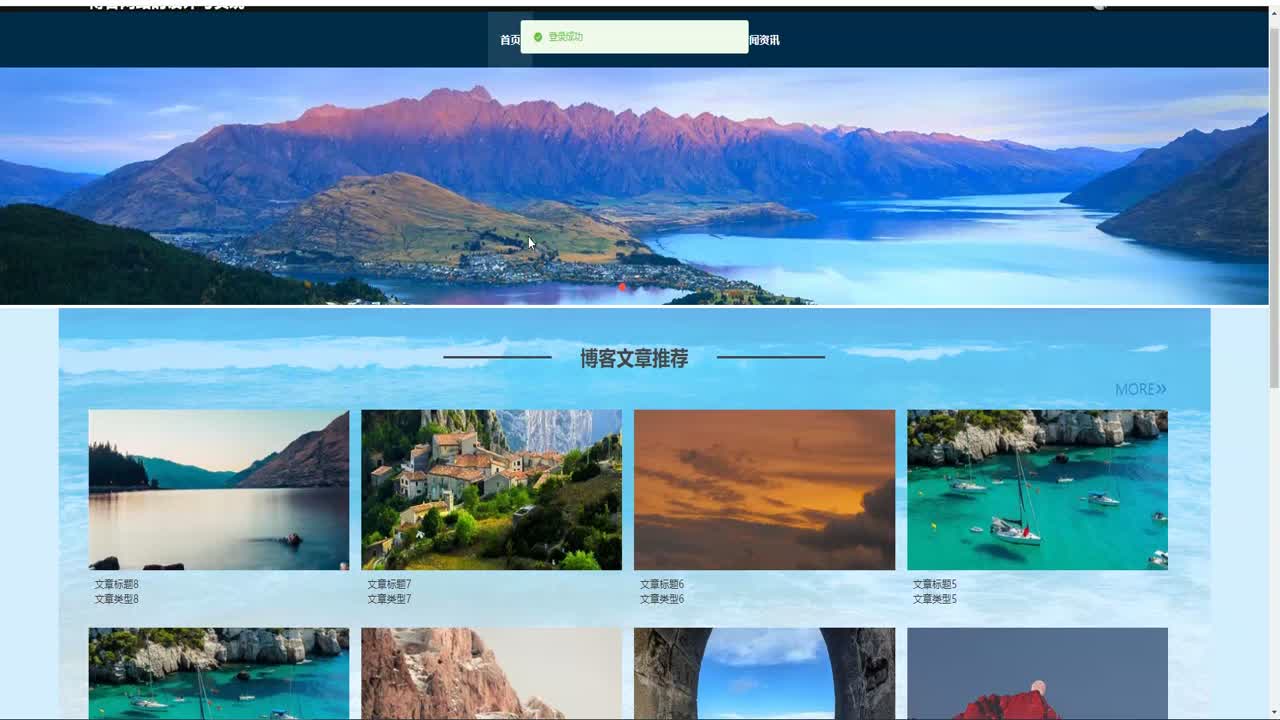Click the mountain lake banner image

point(634,186)
